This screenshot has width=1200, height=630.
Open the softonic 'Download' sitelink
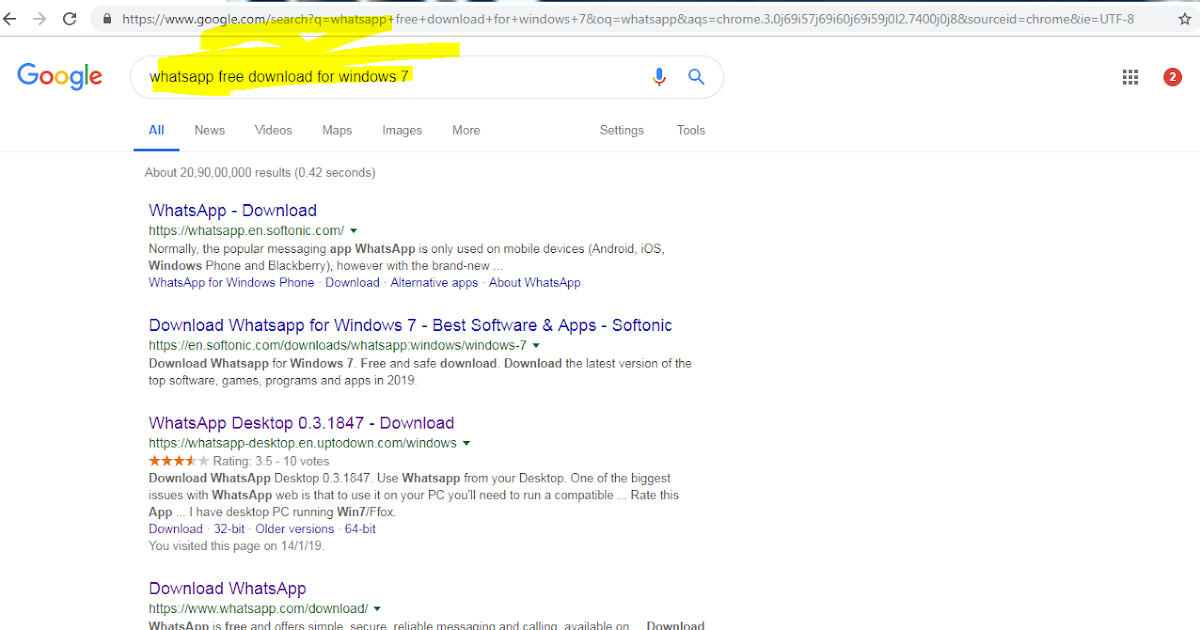coord(352,283)
